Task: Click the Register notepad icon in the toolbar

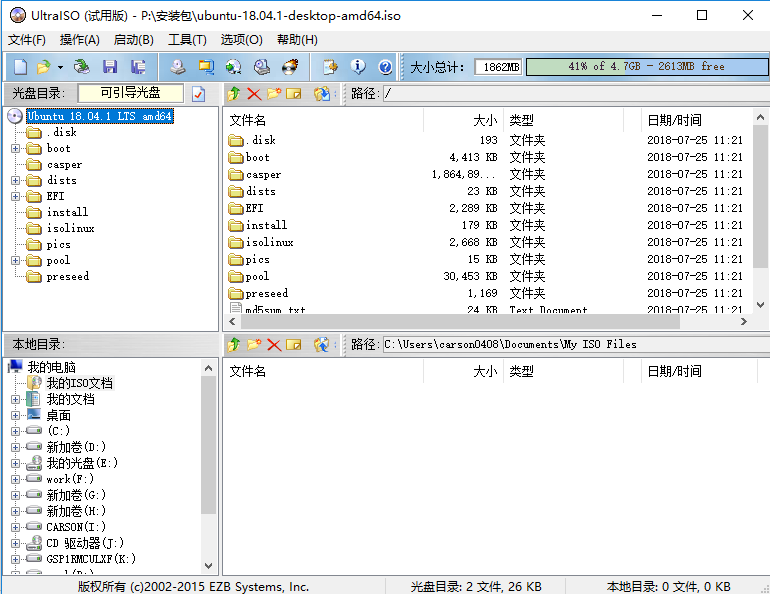Action: [x=330, y=66]
